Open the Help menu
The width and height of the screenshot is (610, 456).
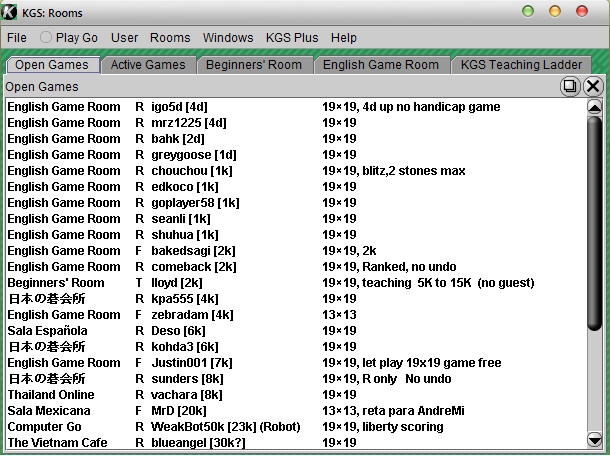coord(344,38)
